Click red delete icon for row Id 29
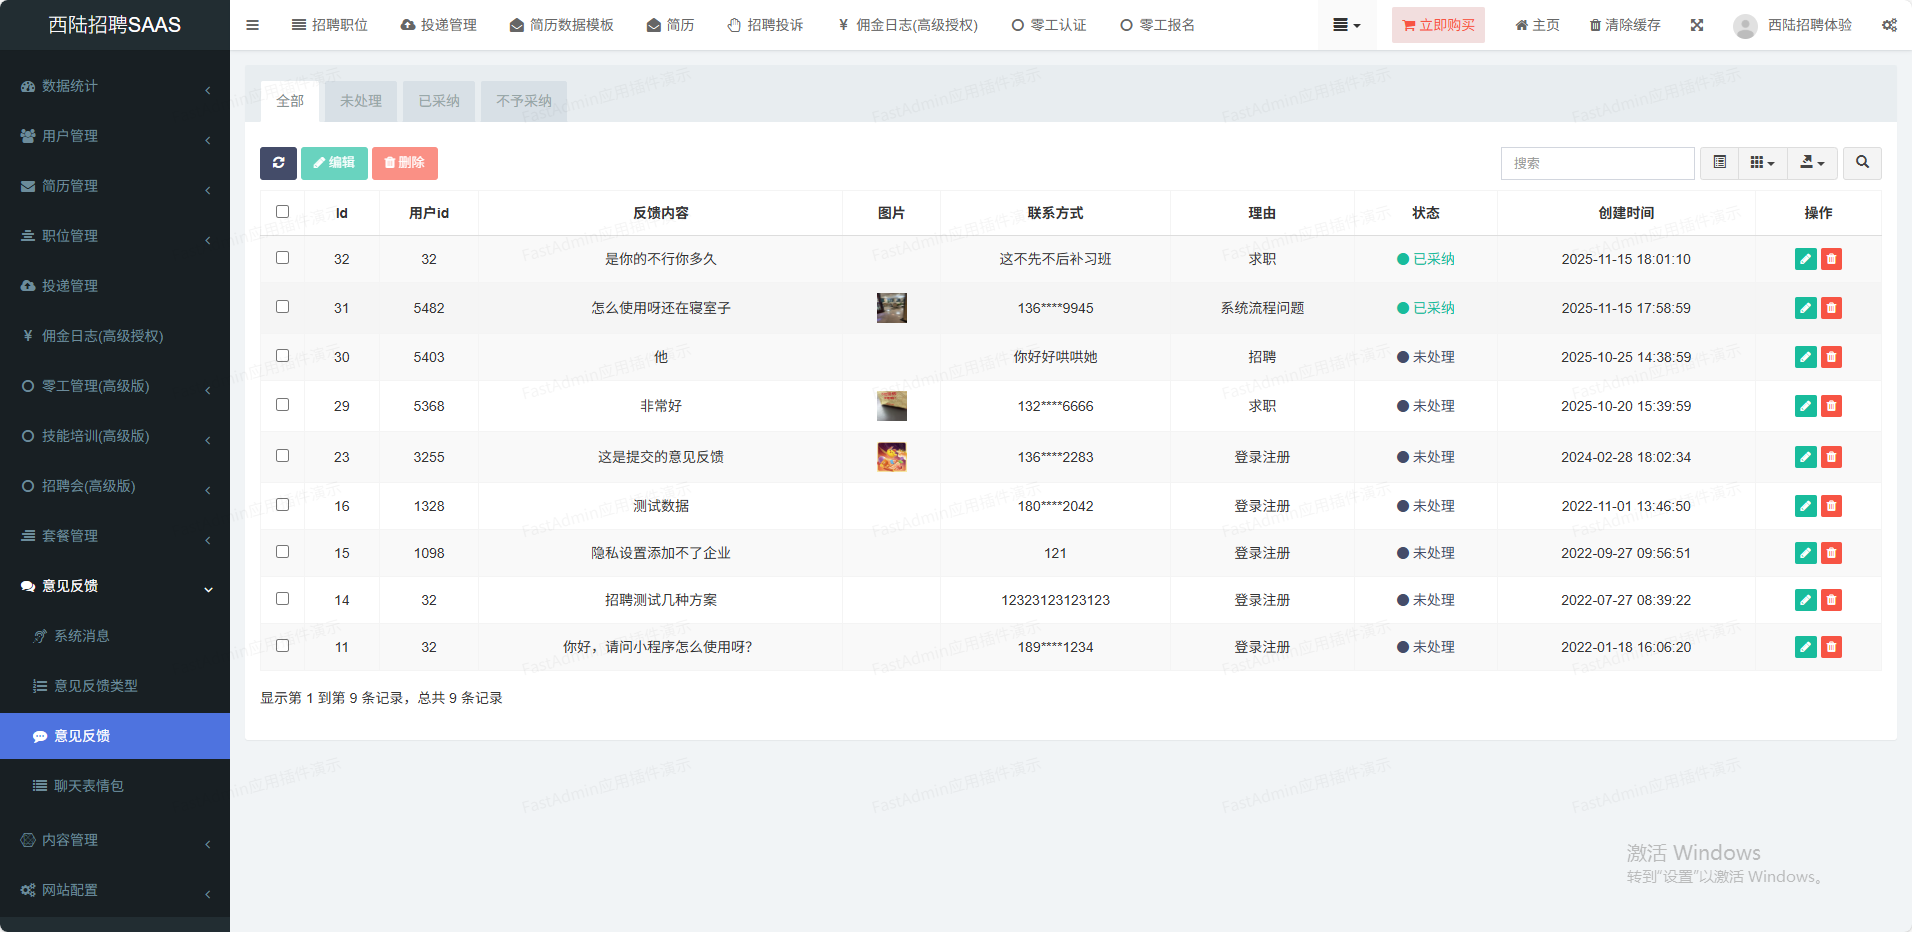The width and height of the screenshot is (1912, 932). tap(1831, 406)
